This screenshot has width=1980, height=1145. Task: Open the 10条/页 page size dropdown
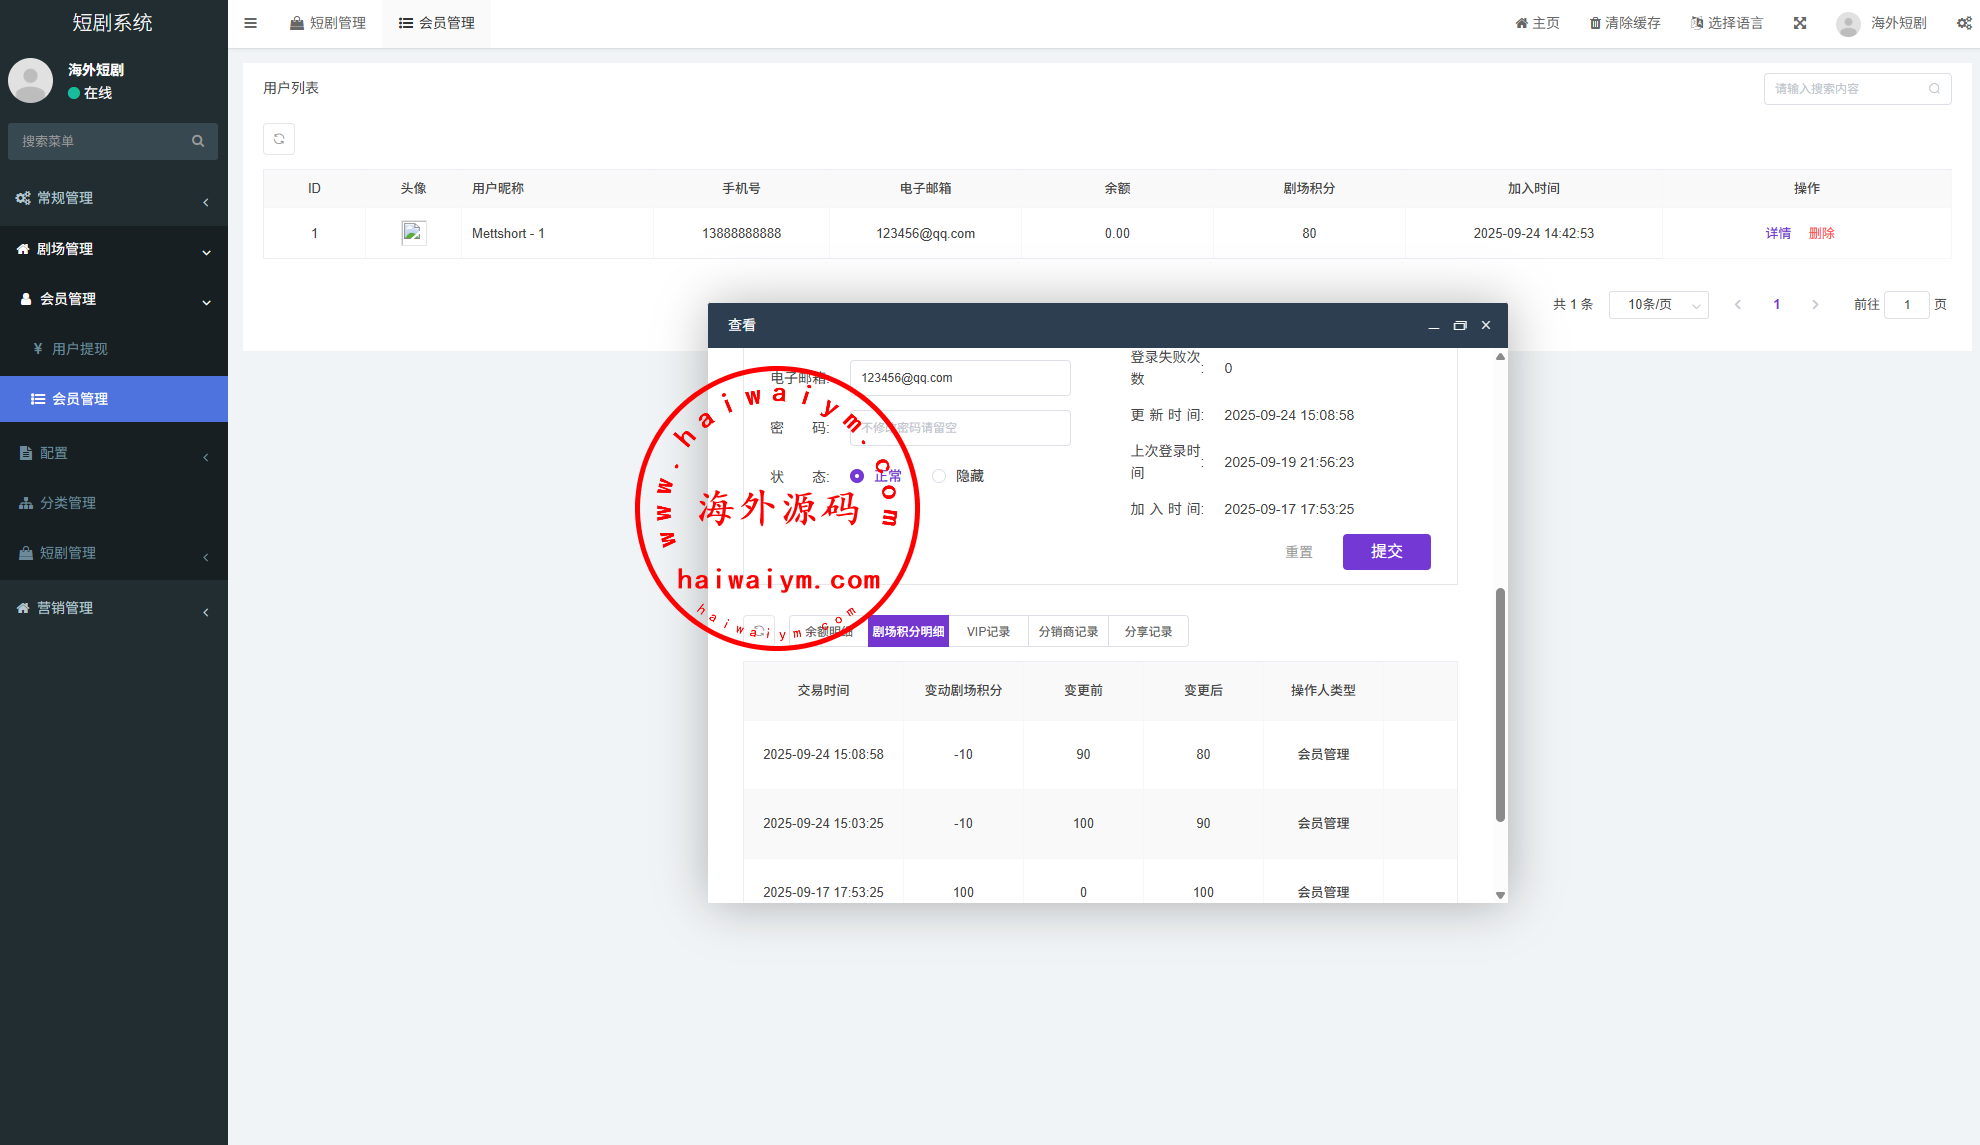click(1658, 305)
